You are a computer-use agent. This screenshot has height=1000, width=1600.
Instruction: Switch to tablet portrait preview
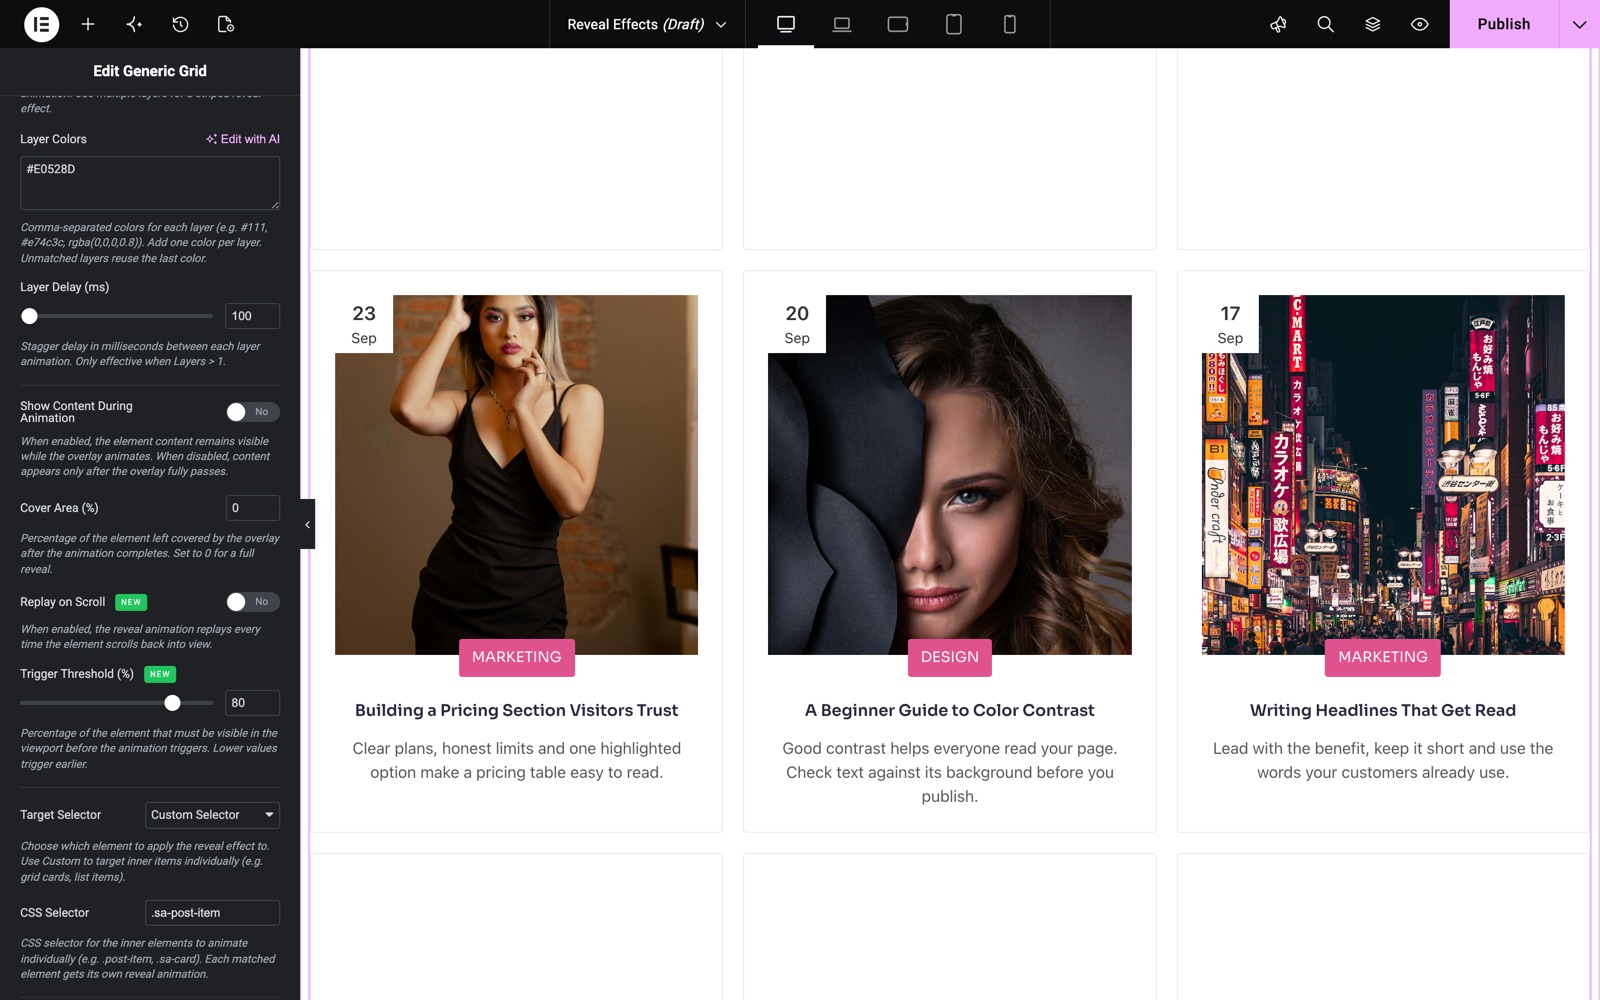pyautogui.click(x=954, y=24)
